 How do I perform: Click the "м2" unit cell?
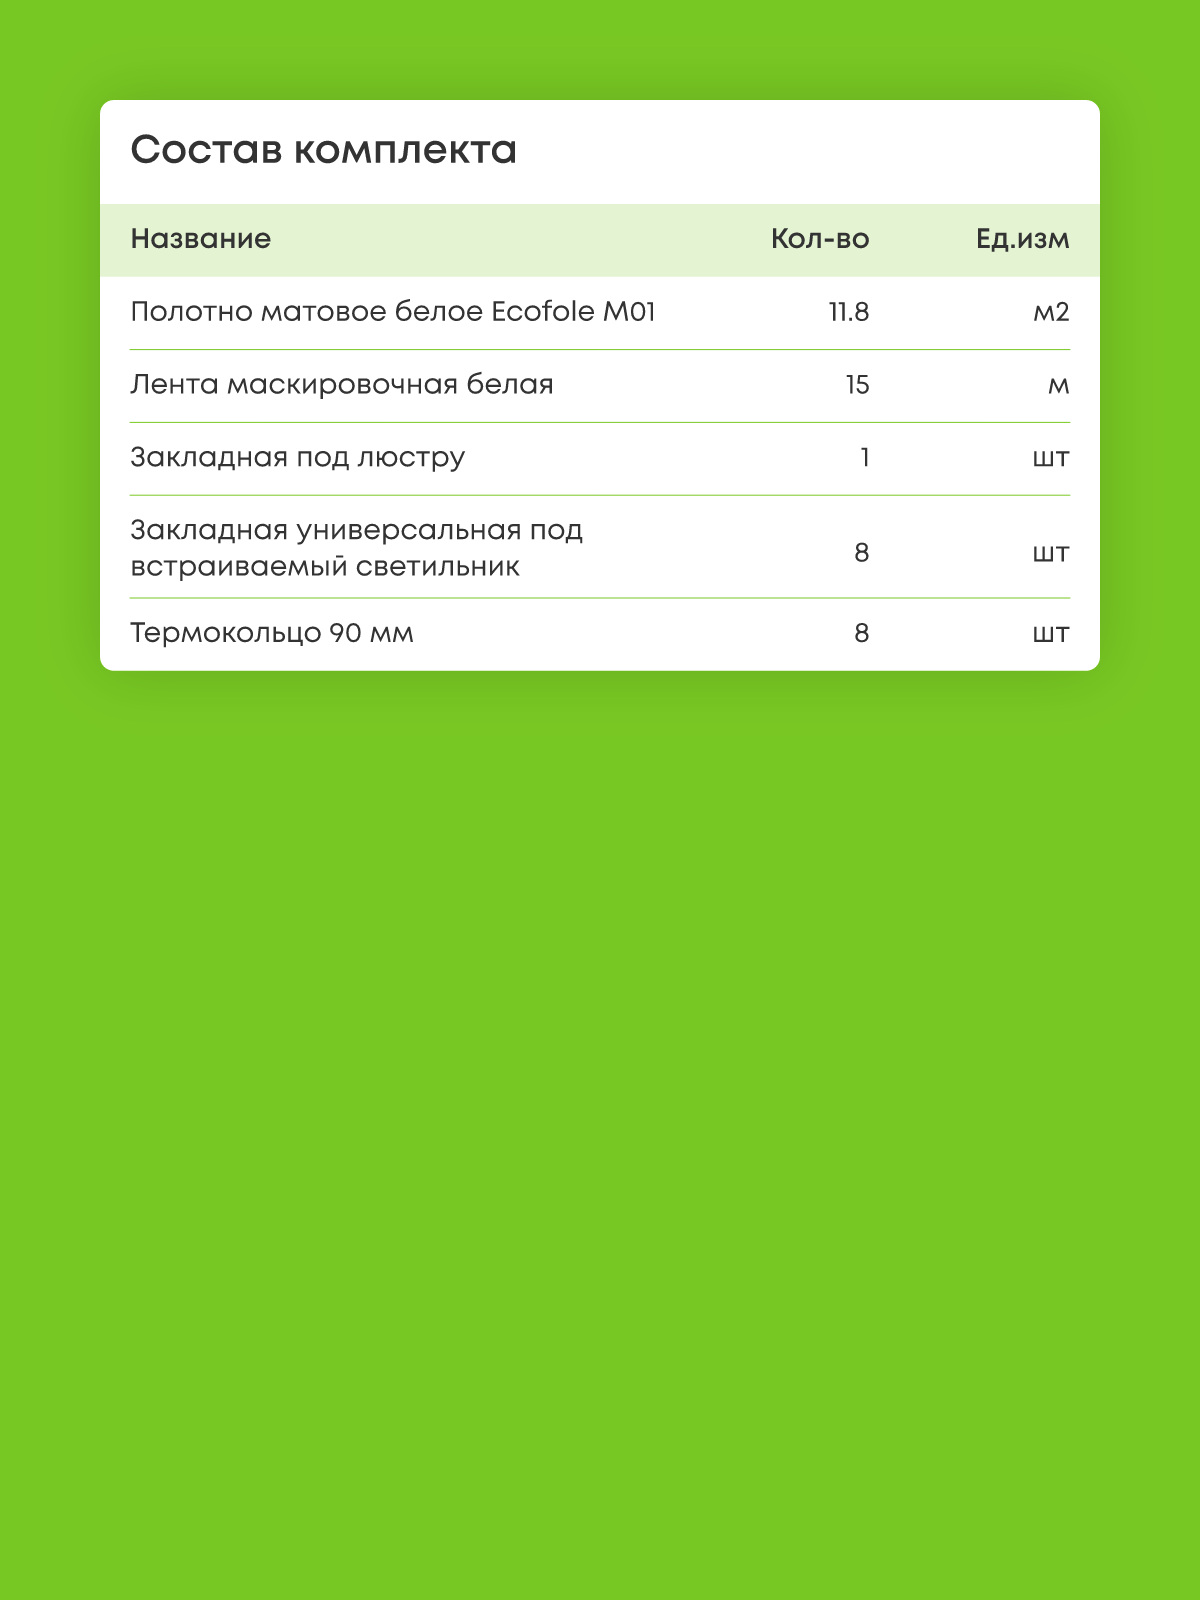1050,312
